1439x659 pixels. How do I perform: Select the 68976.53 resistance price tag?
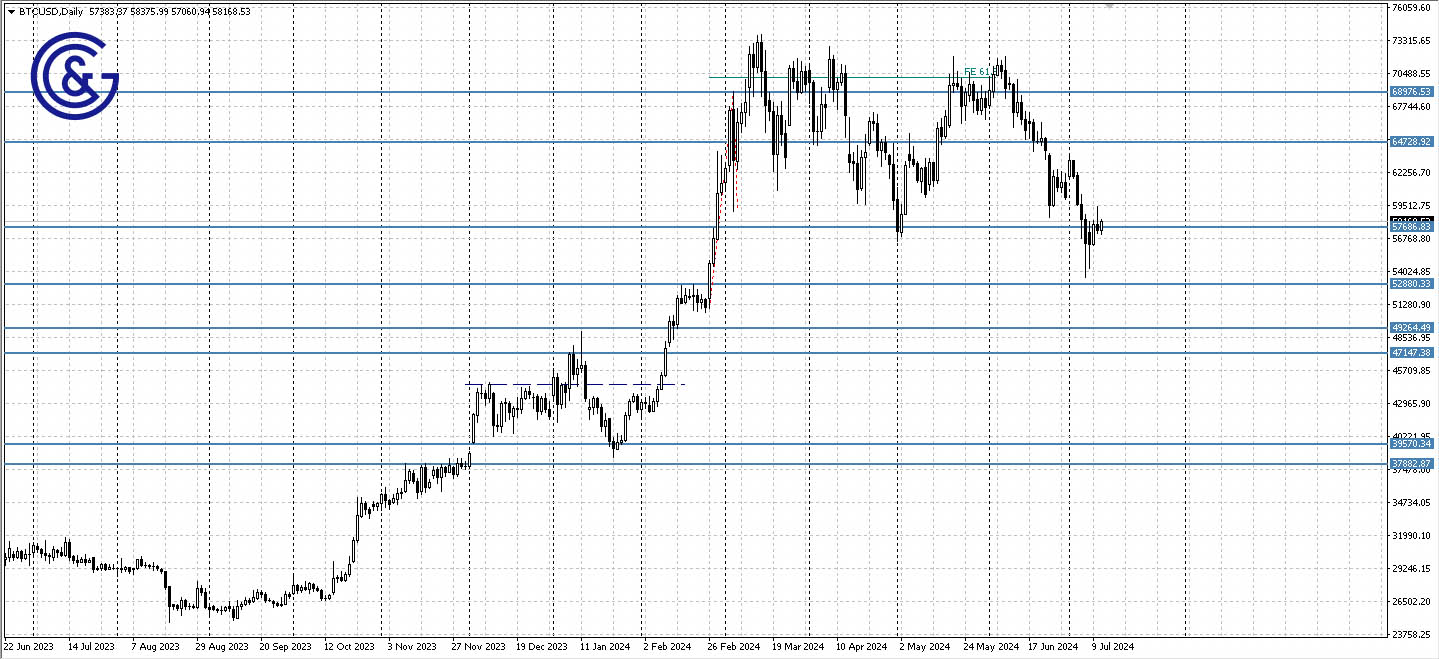1413,91
